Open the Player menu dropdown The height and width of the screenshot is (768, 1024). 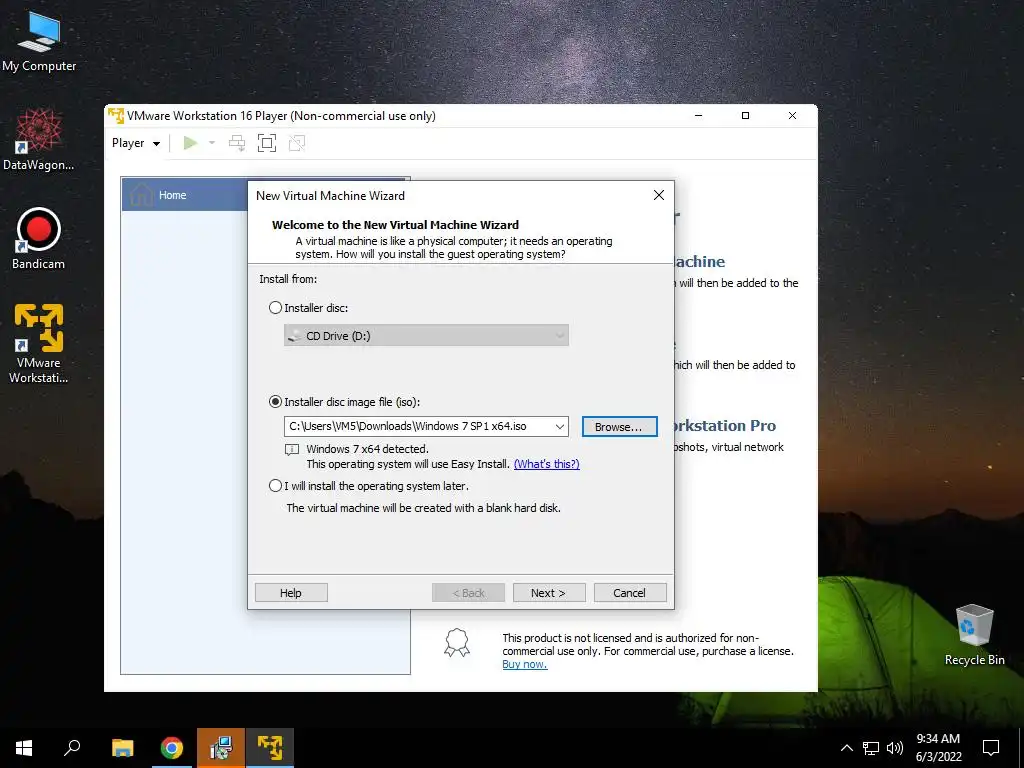tap(136, 143)
